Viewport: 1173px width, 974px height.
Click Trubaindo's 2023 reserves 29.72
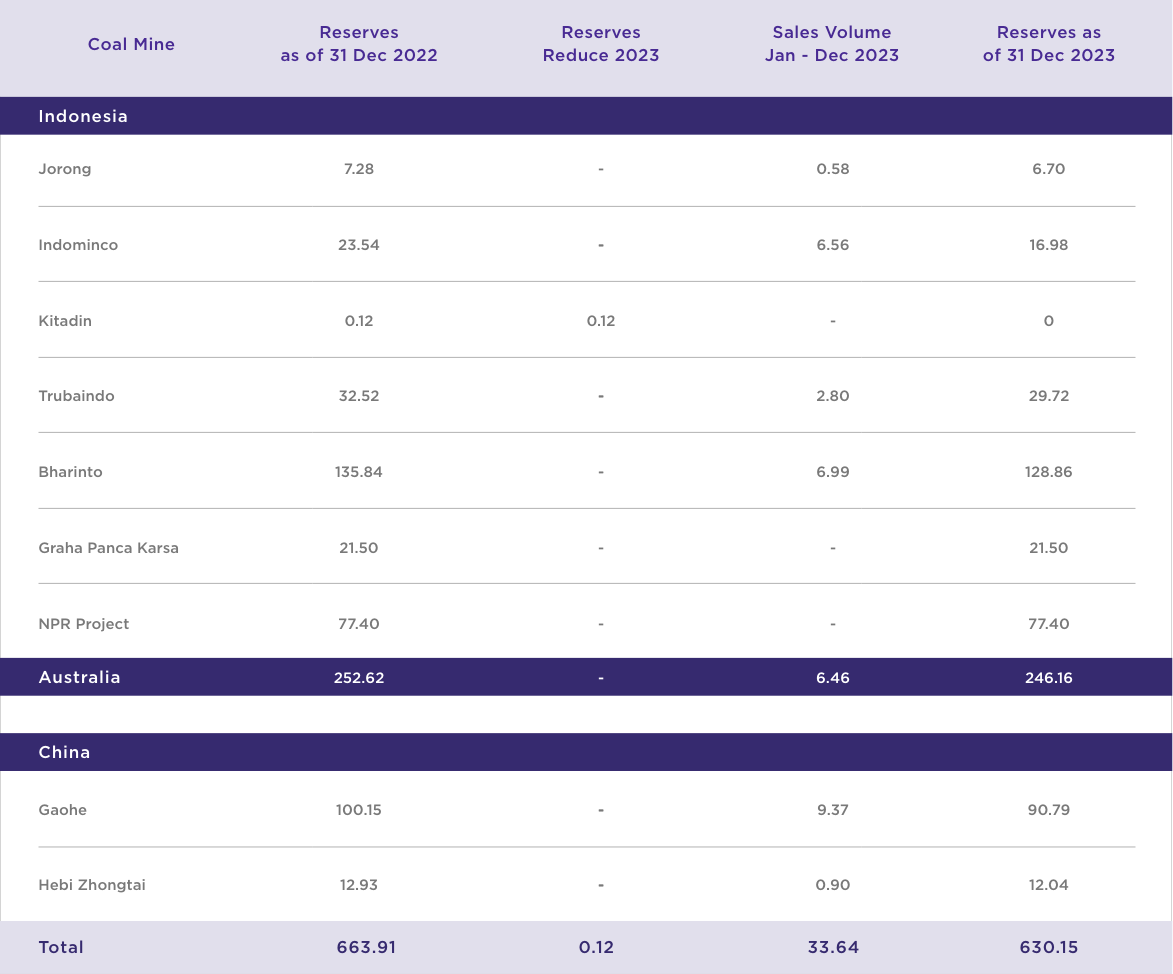click(x=1049, y=396)
